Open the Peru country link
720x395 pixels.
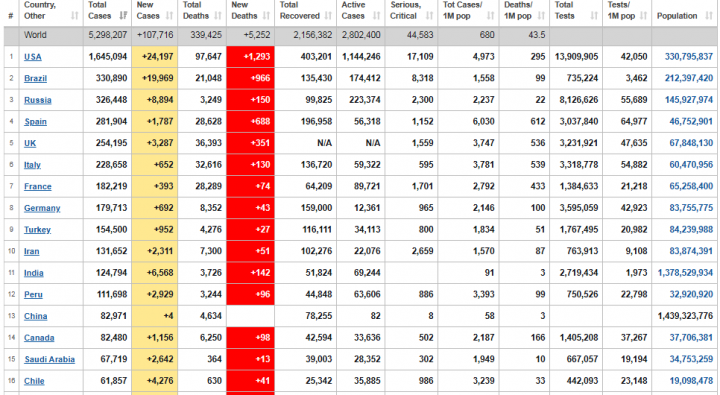tap(33, 294)
